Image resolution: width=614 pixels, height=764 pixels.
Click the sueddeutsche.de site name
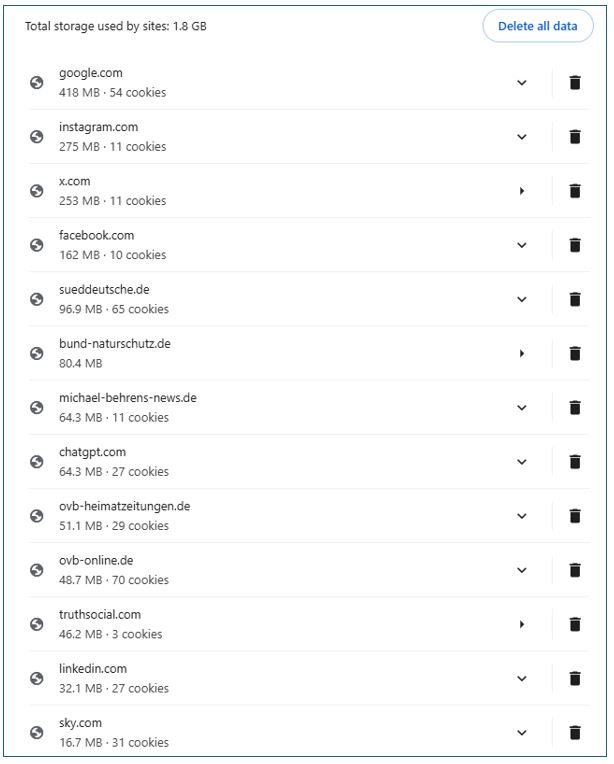tap(104, 289)
